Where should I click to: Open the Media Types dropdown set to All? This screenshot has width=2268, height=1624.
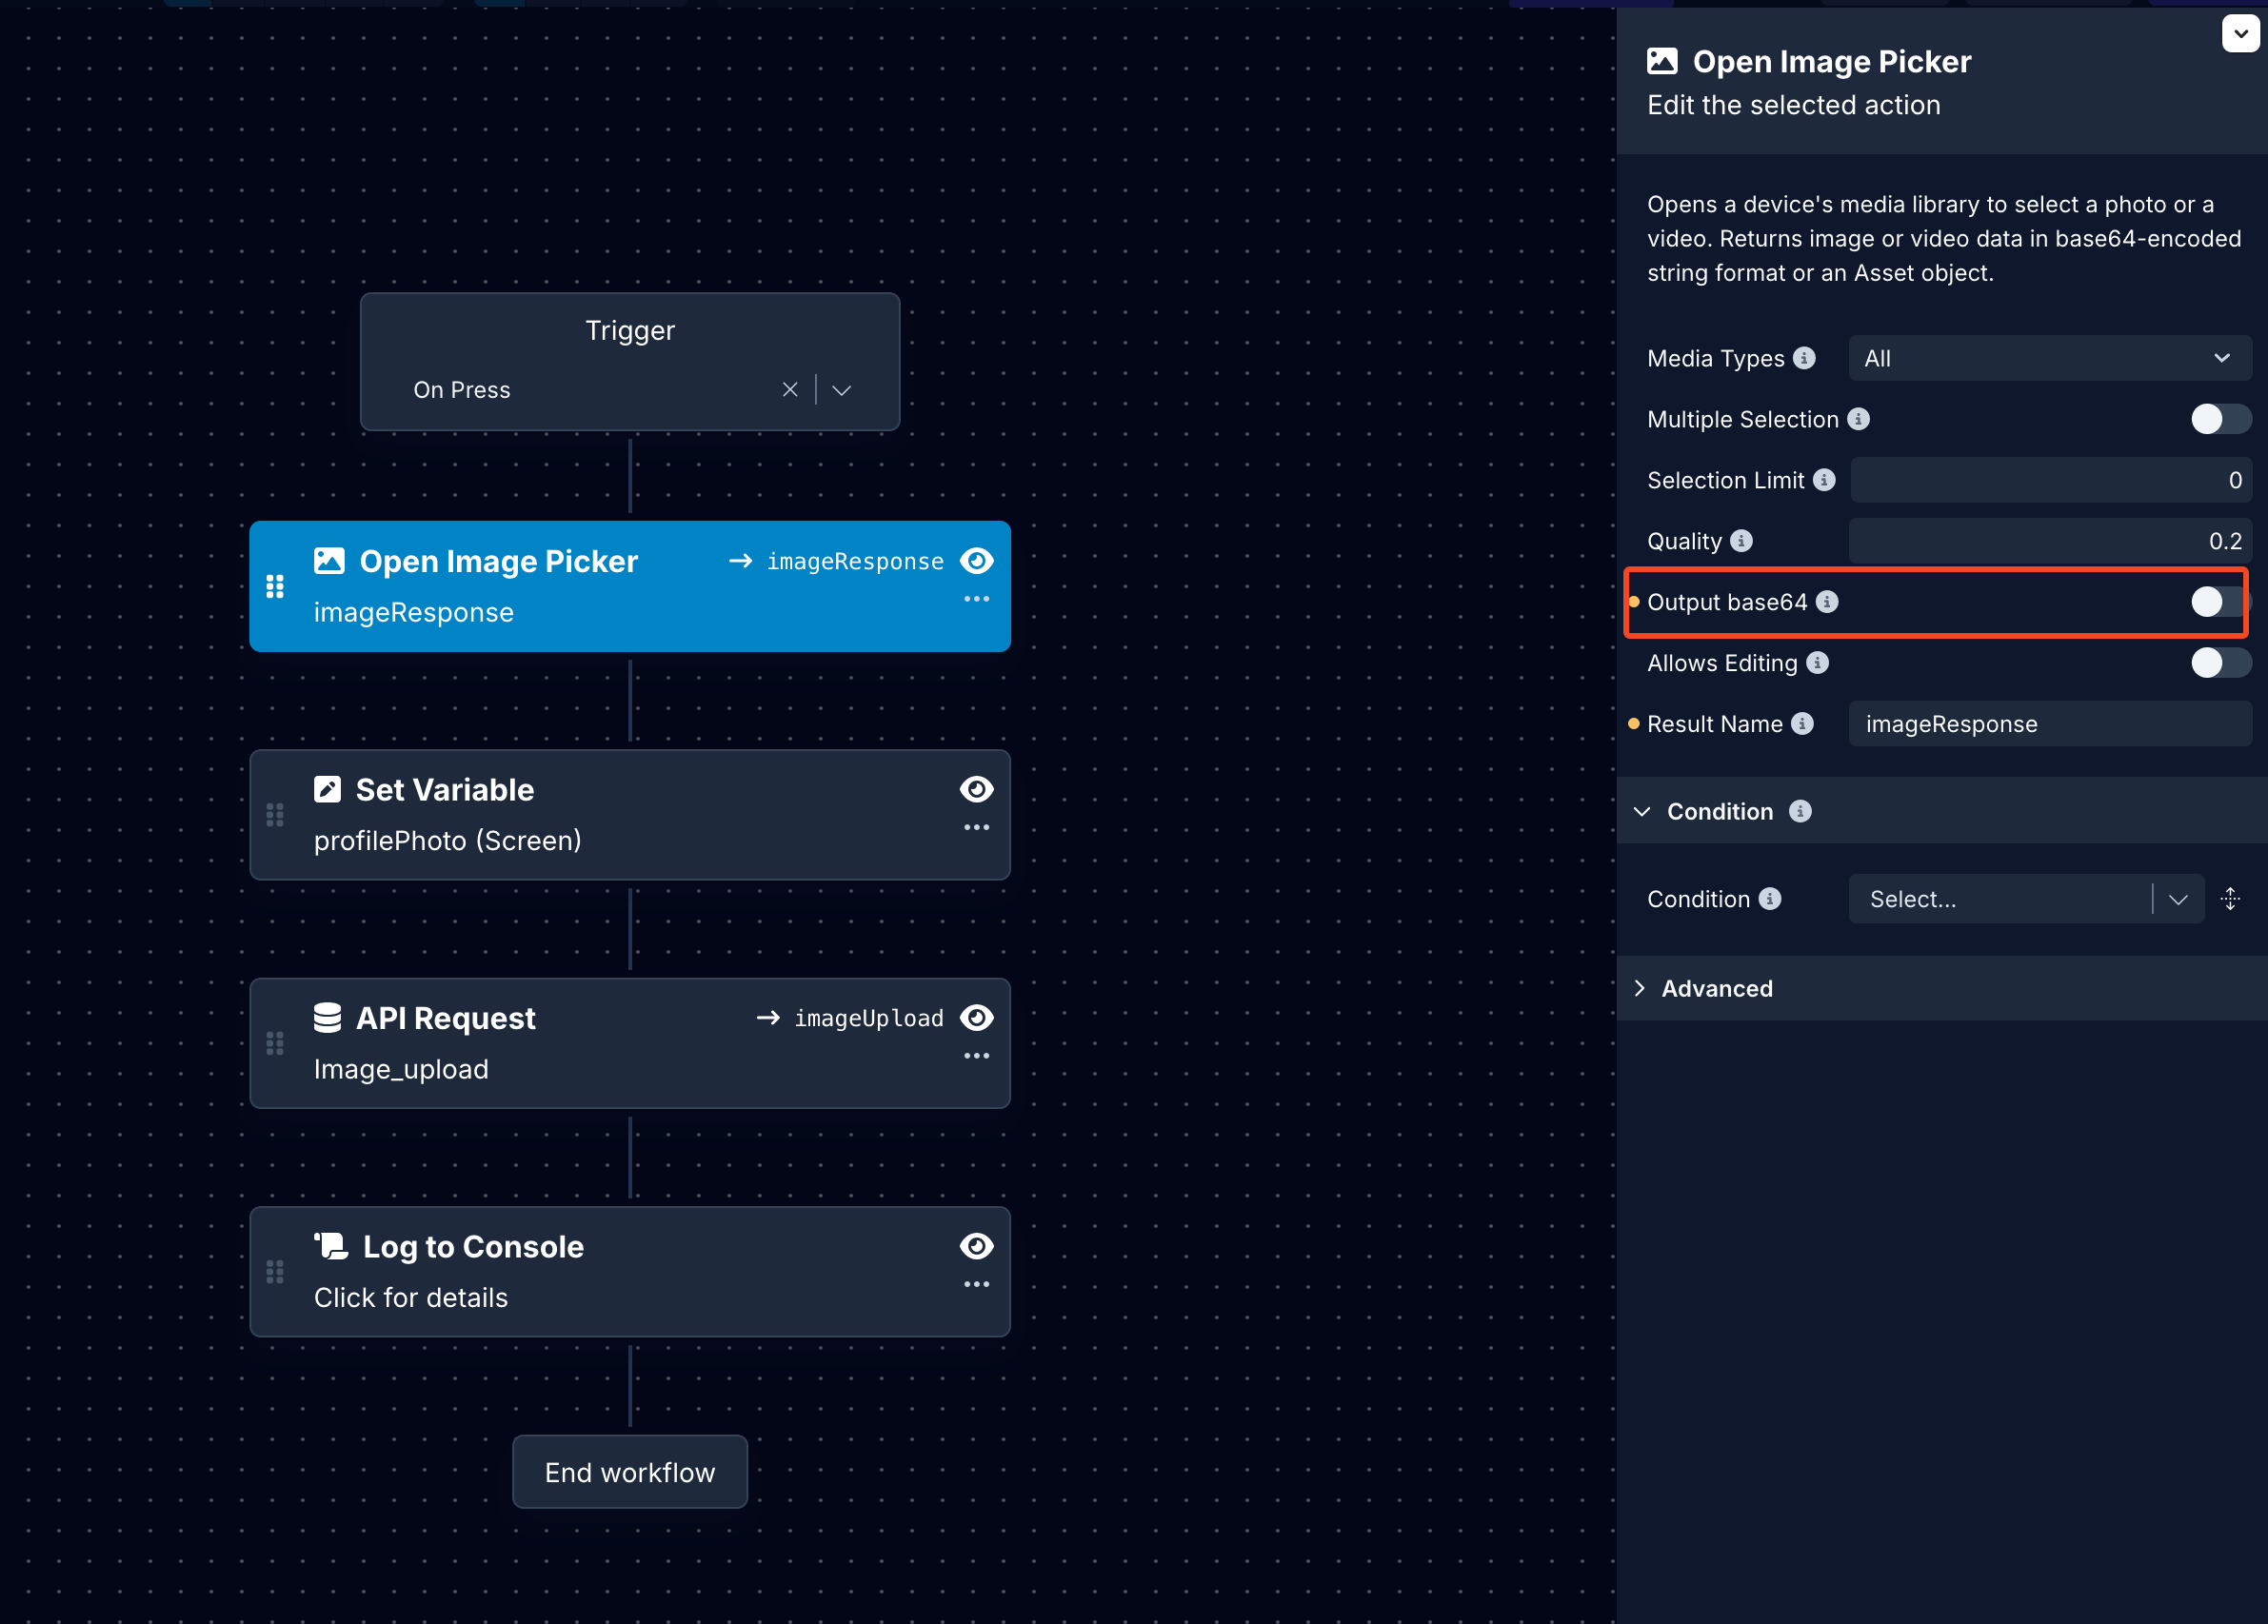pyautogui.click(x=2050, y=358)
